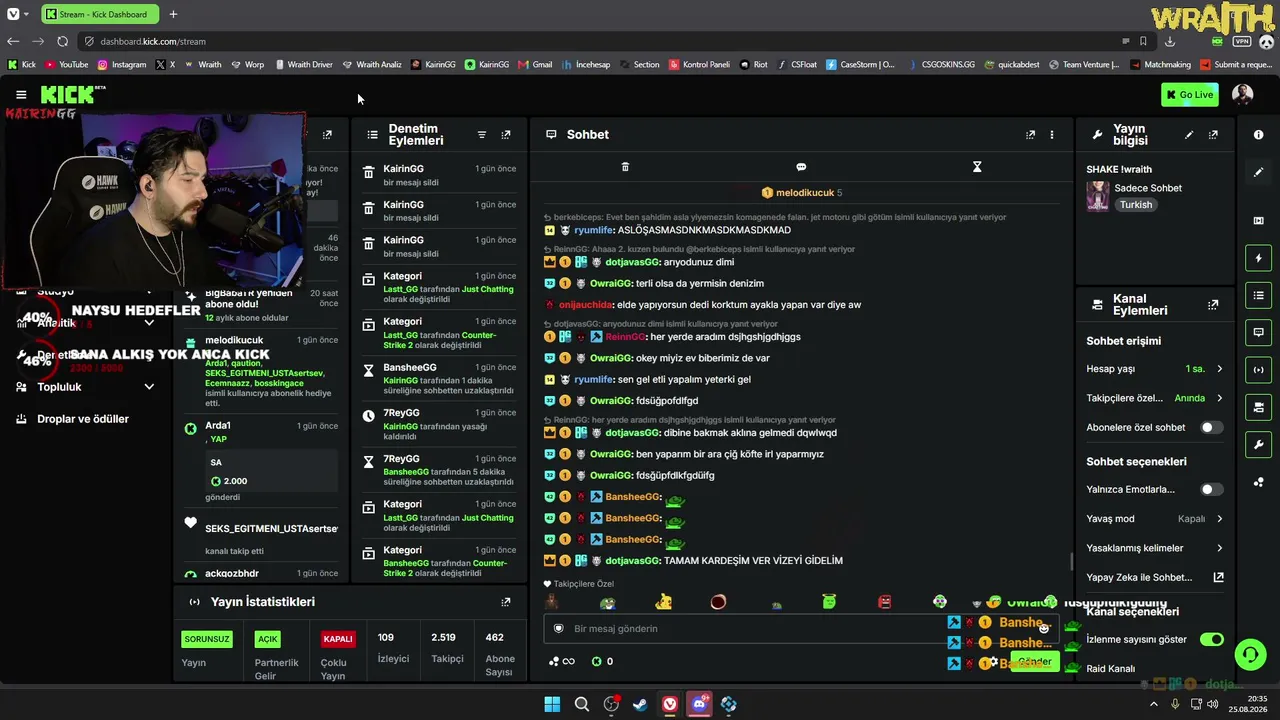Click the KAPALI multistream badge
Viewport: 1280px width, 720px height.
(338, 639)
